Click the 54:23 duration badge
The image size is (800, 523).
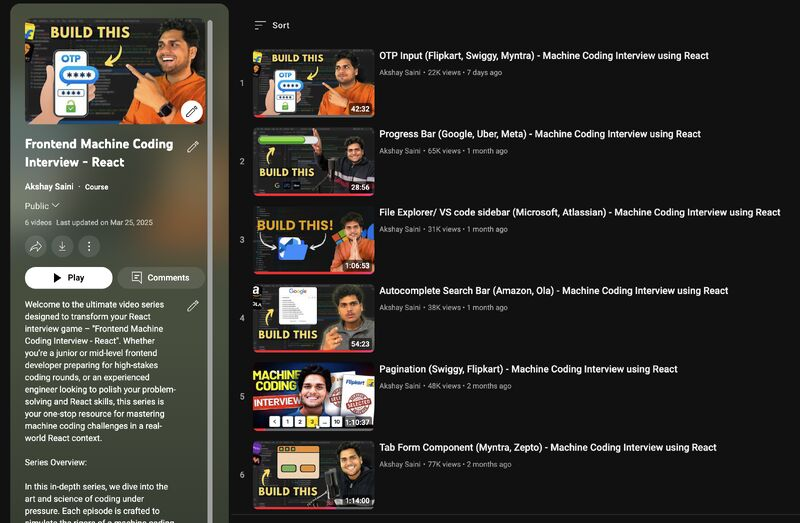click(360, 344)
